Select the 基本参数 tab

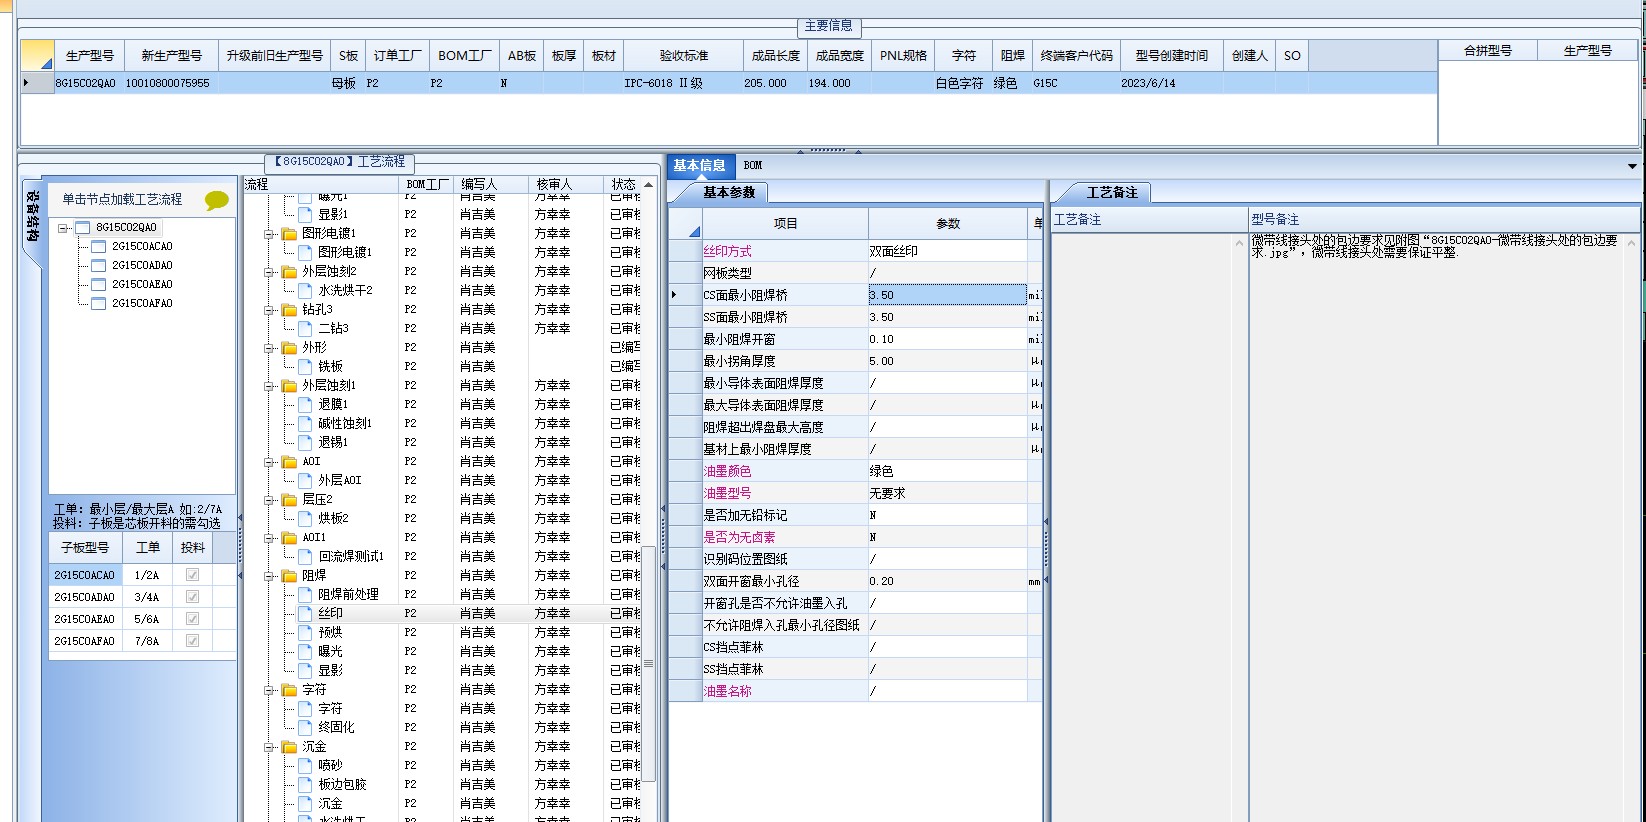pos(729,193)
